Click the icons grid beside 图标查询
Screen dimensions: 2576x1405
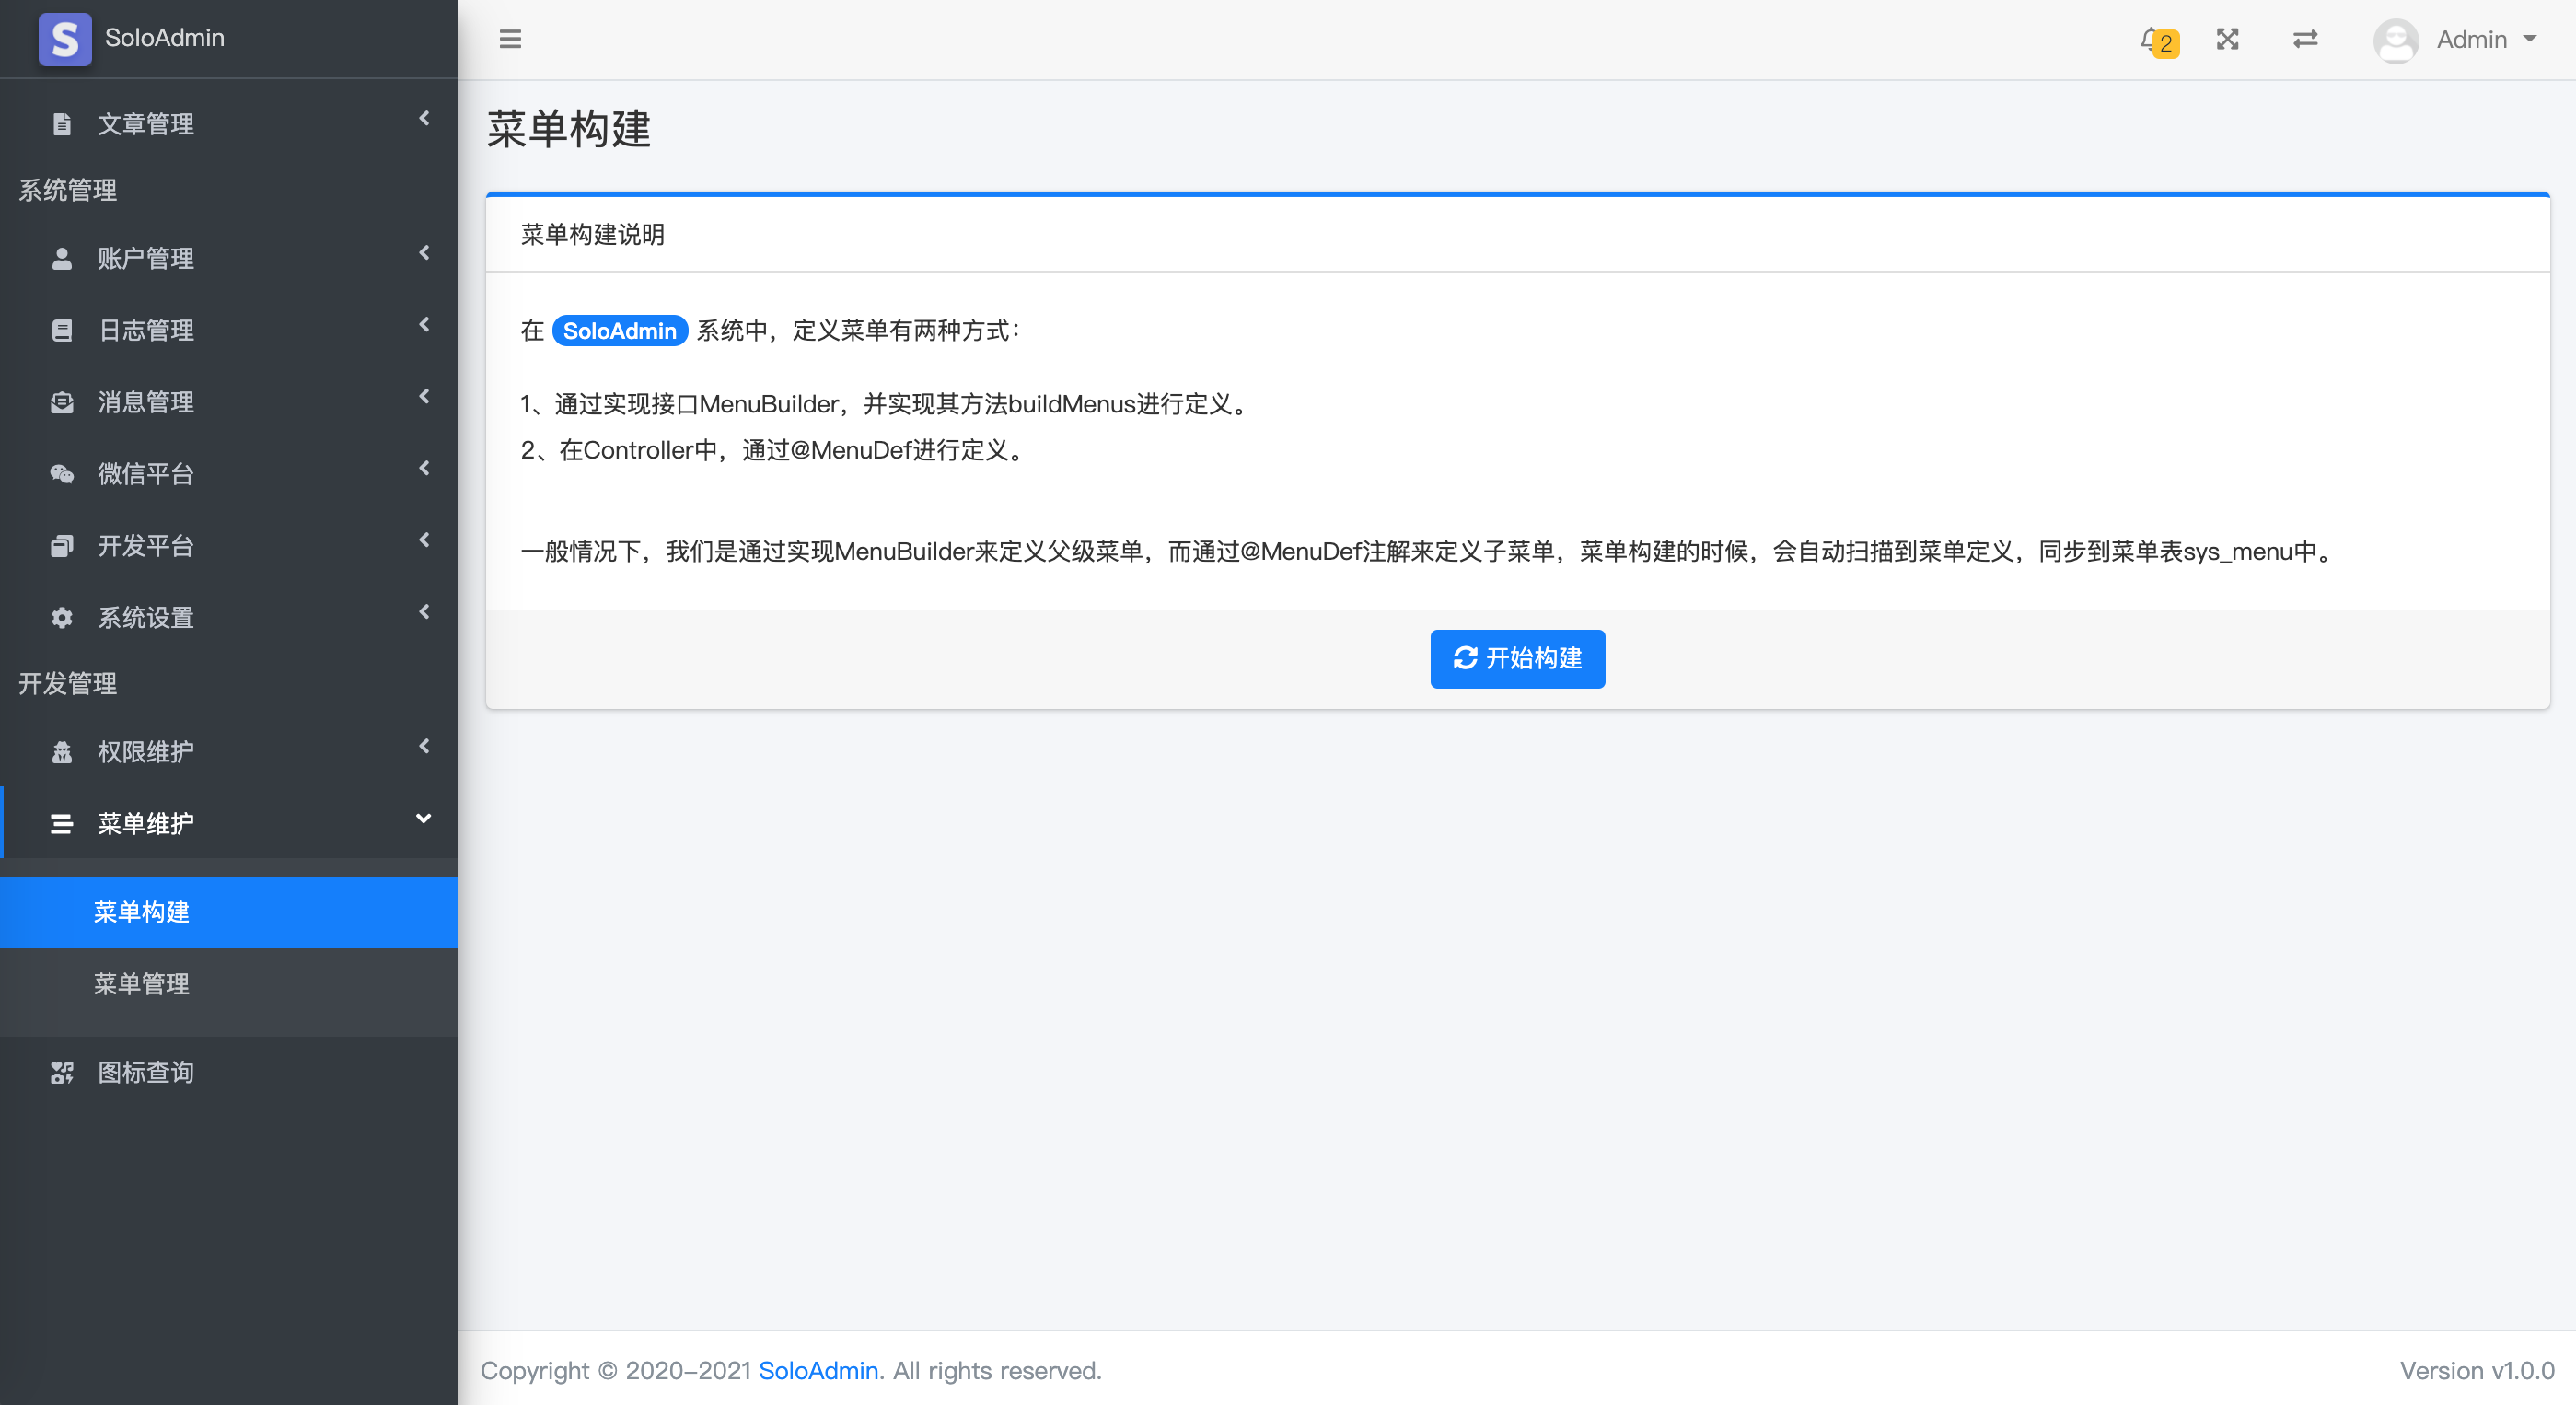pos(62,1073)
